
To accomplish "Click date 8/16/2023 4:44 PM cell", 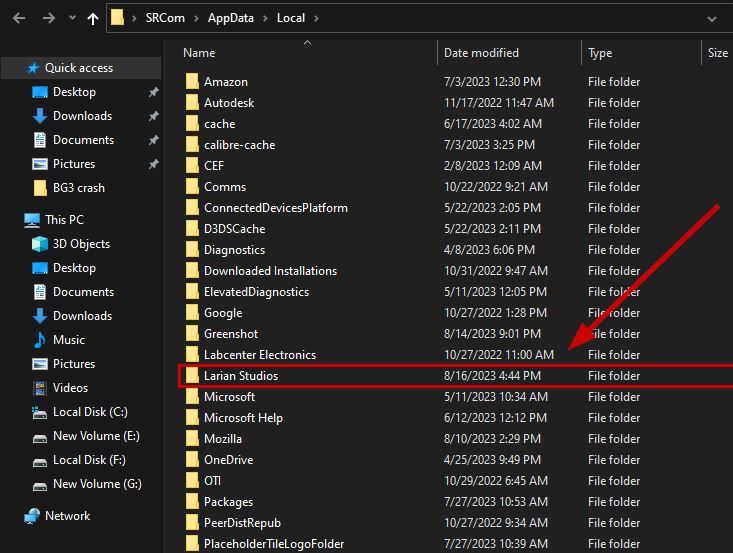I will (492, 376).
